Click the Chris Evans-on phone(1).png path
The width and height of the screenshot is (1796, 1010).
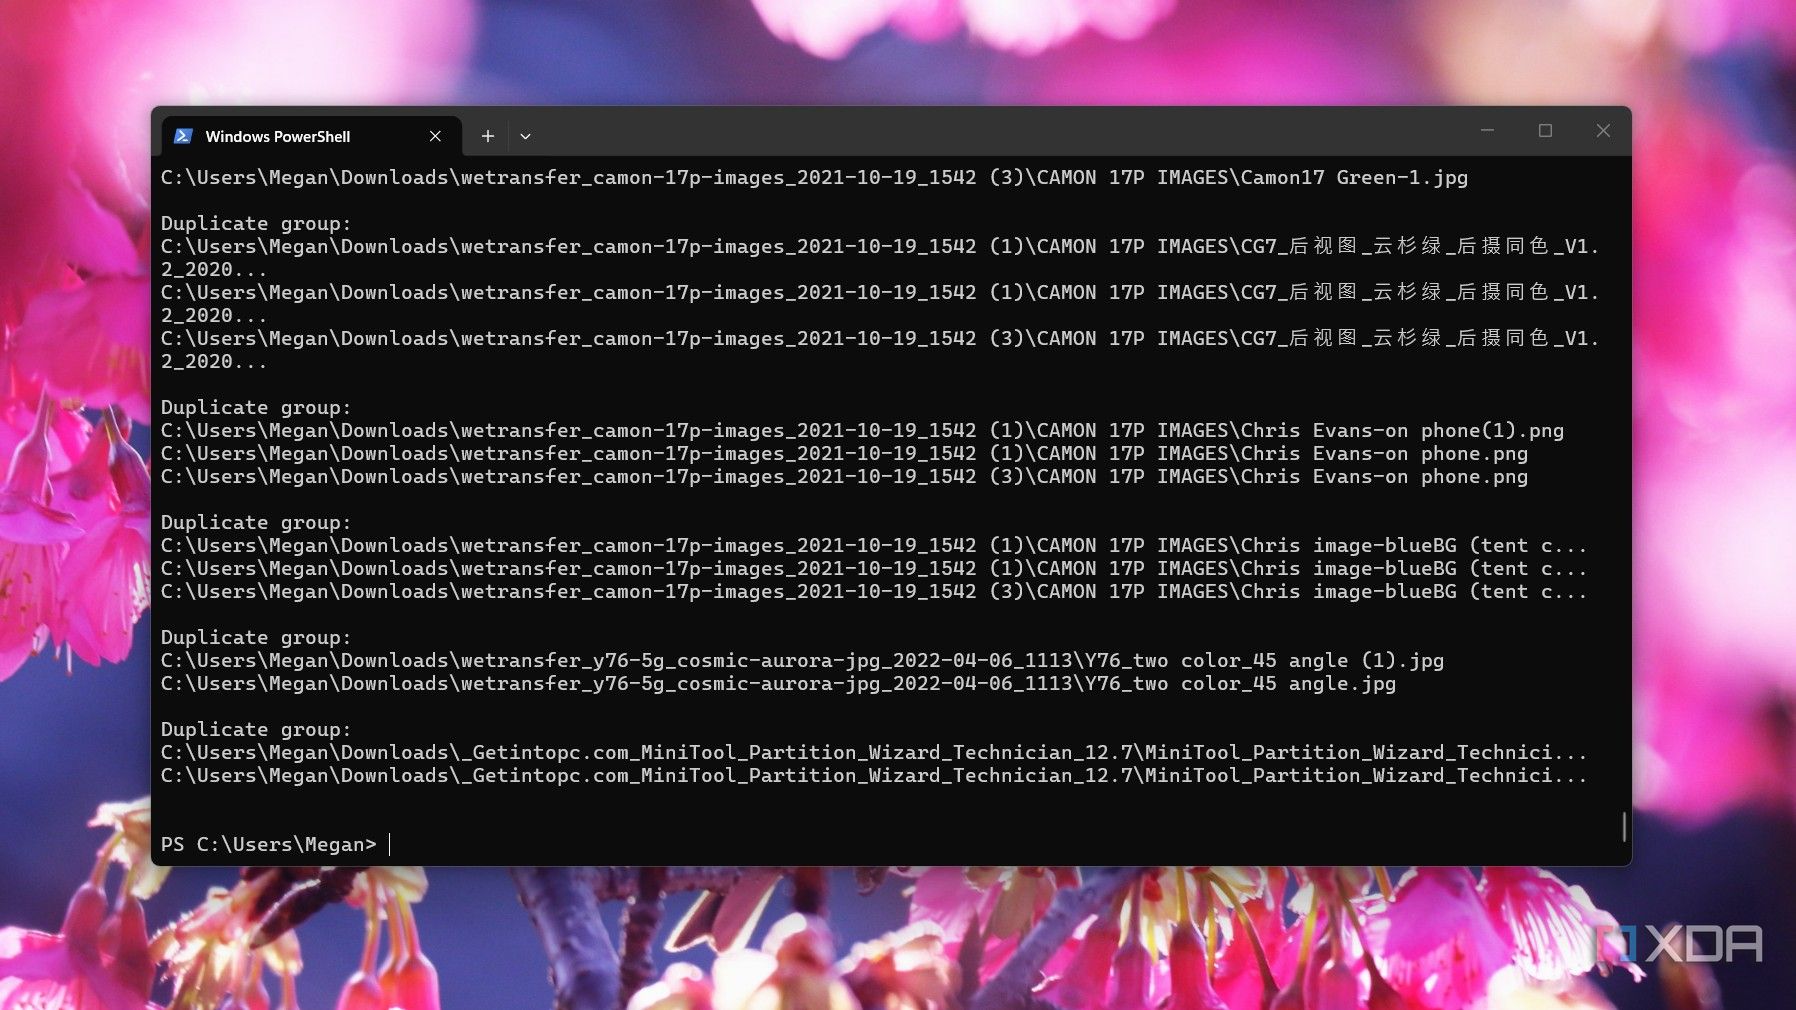point(862,431)
